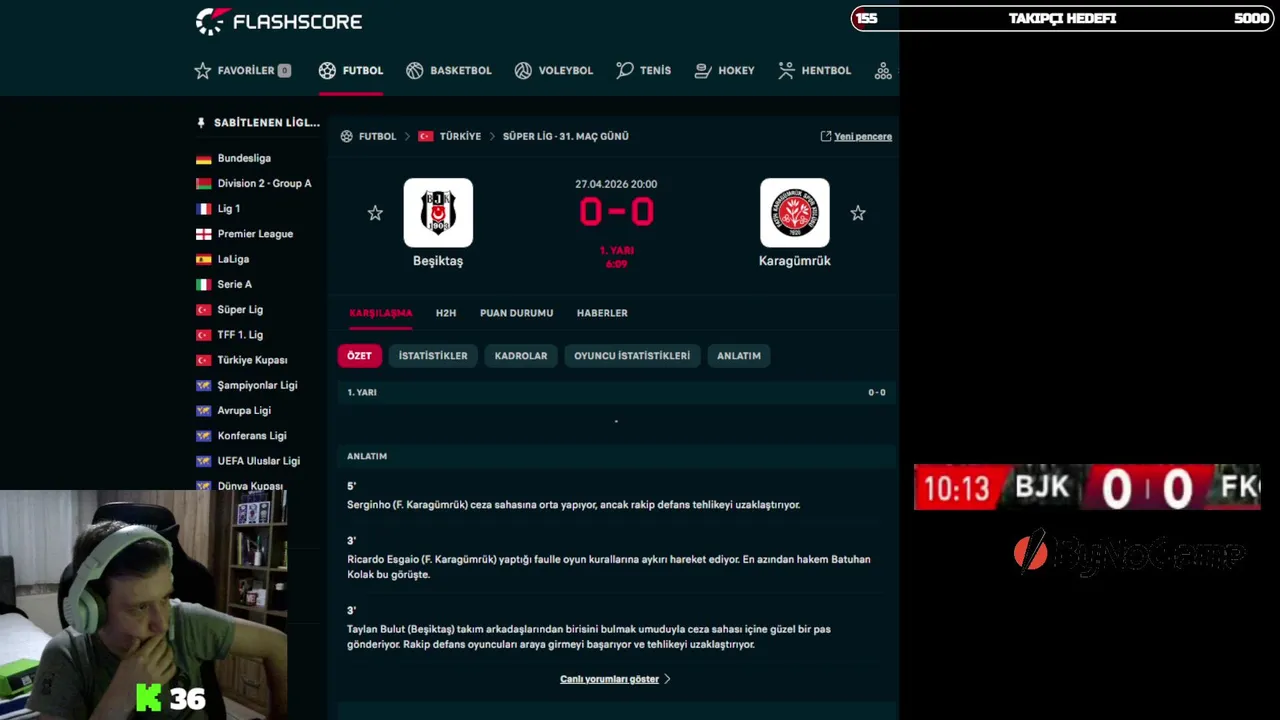The image size is (1280, 720).
Task: Open the Beşiktaş team name link
Action: pyautogui.click(x=438, y=261)
